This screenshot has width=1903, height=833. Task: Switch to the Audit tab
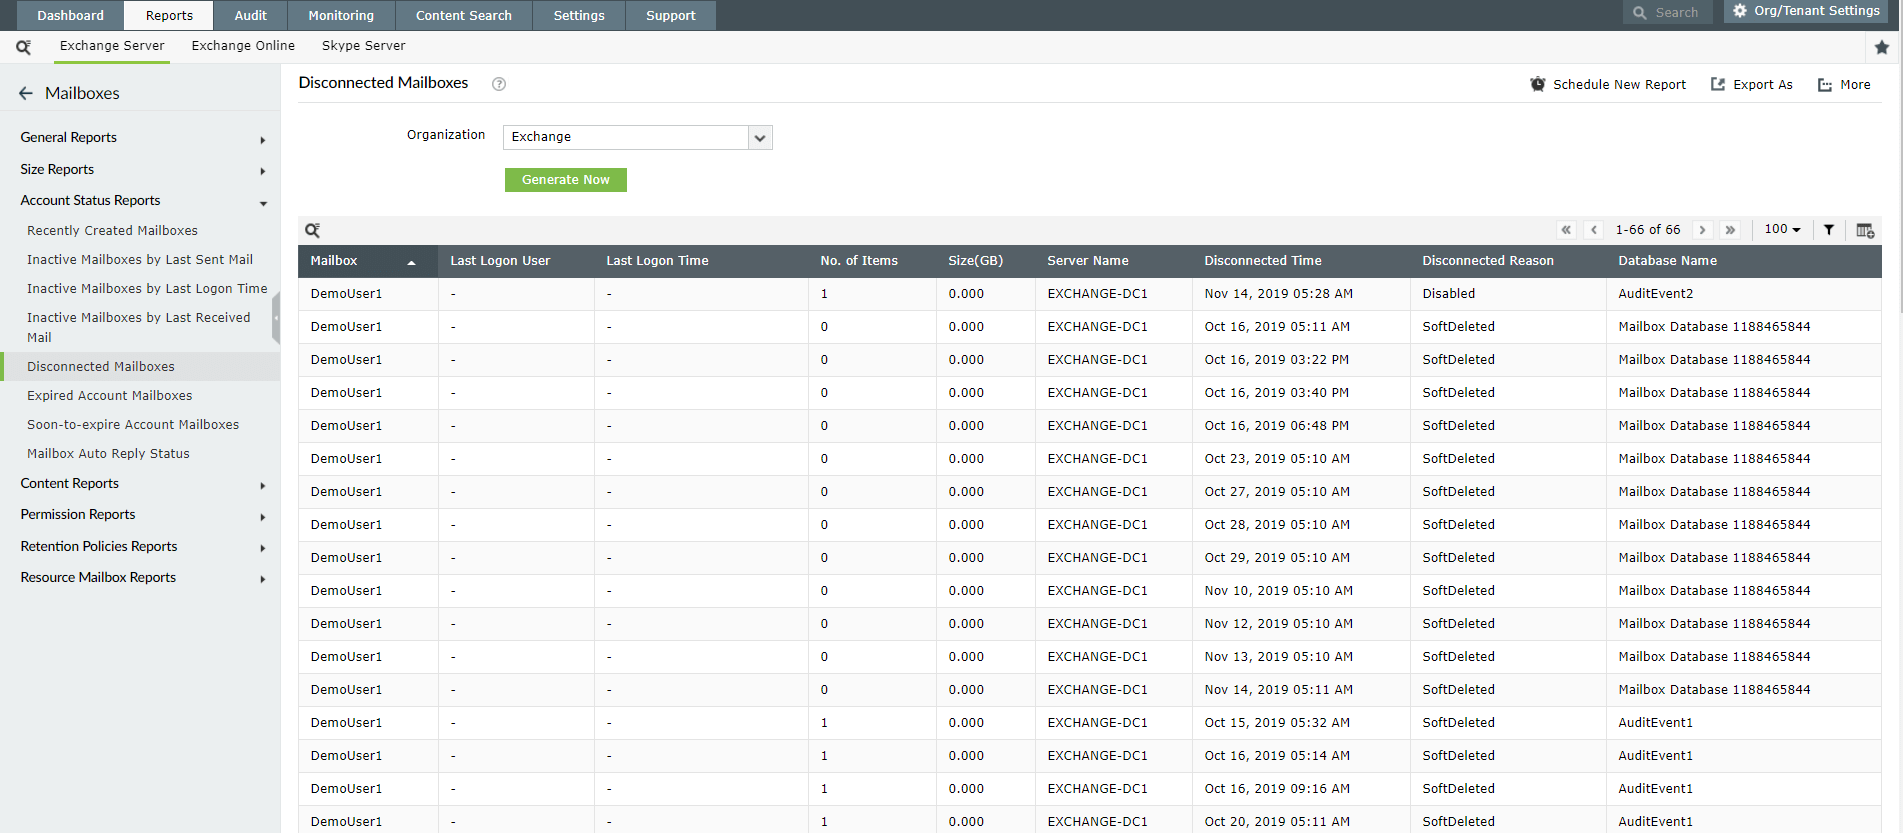pos(250,15)
